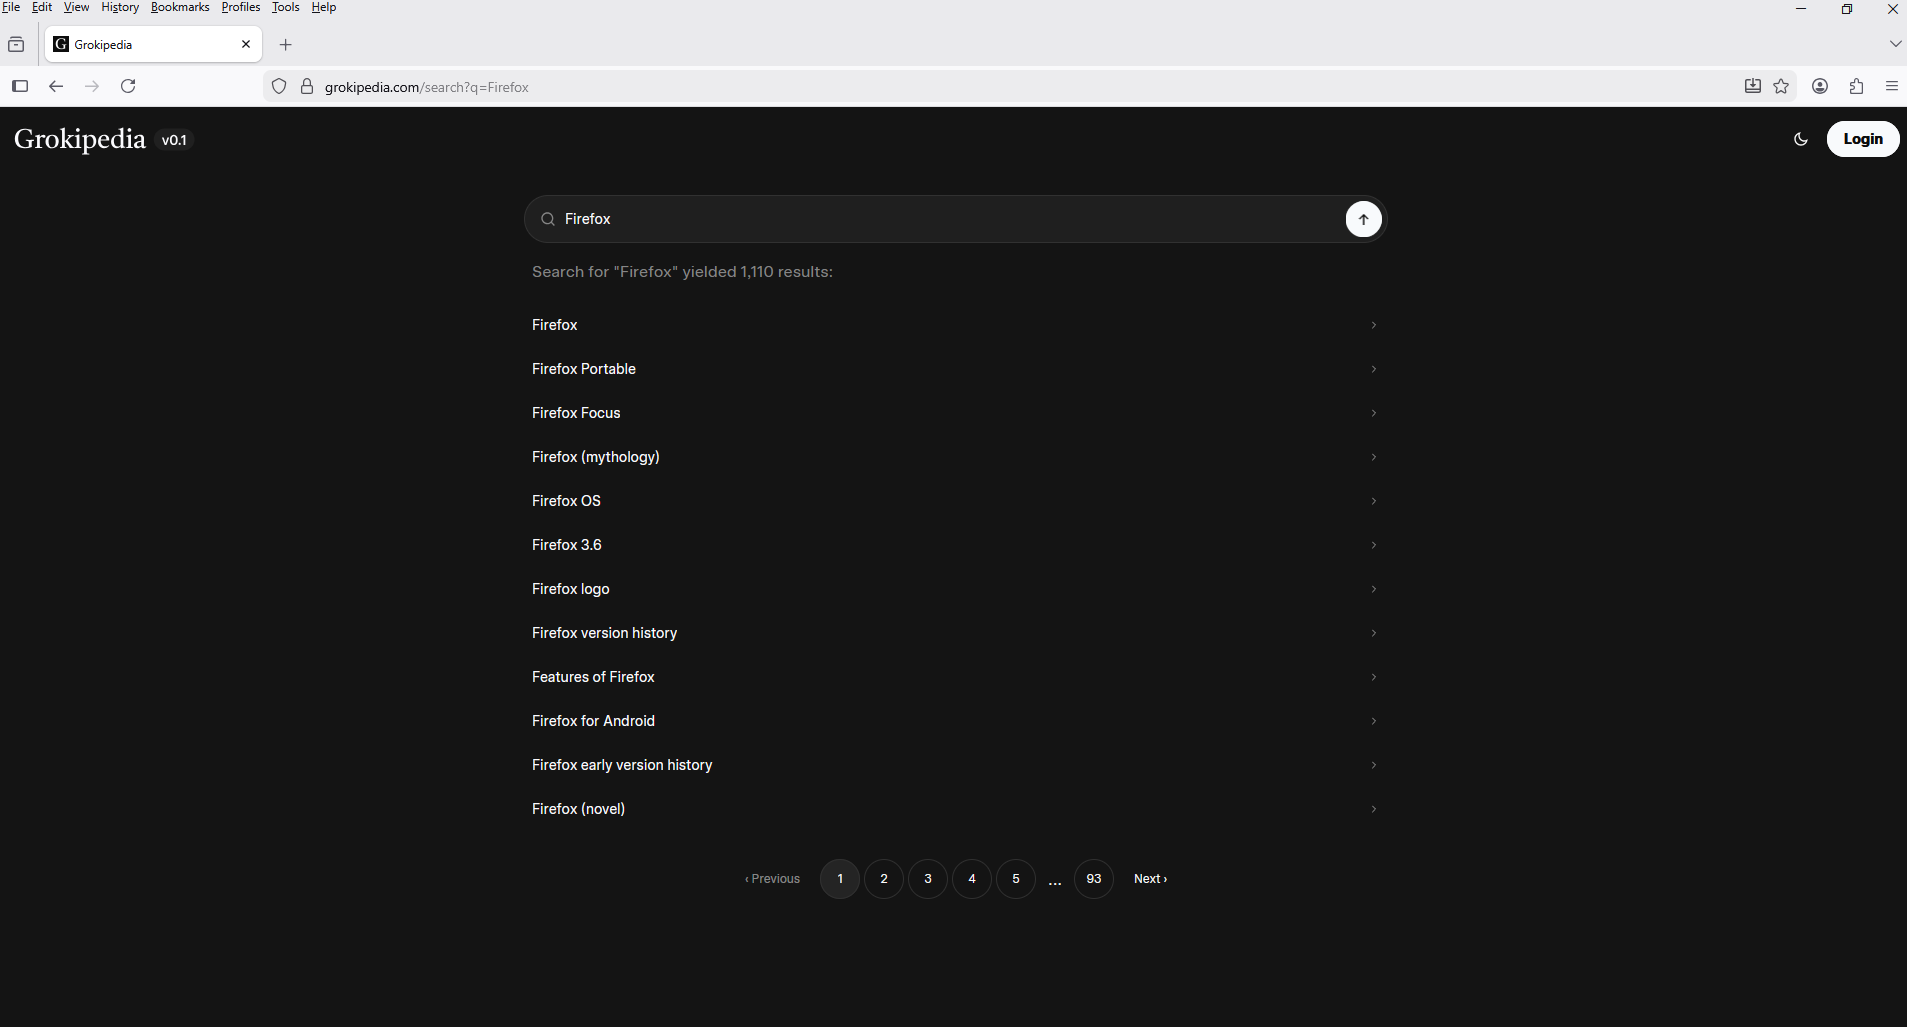Image resolution: width=1907 pixels, height=1027 pixels.
Task: Close the Grokipedia tab
Action: coord(246,44)
